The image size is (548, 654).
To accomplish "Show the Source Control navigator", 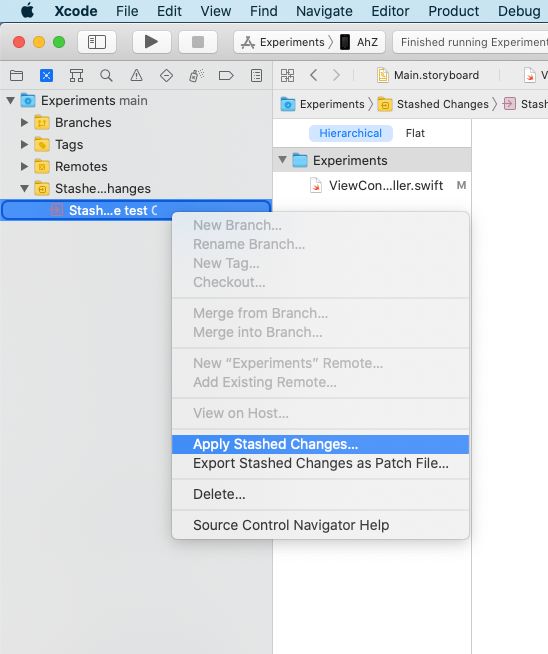I will (x=46, y=75).
